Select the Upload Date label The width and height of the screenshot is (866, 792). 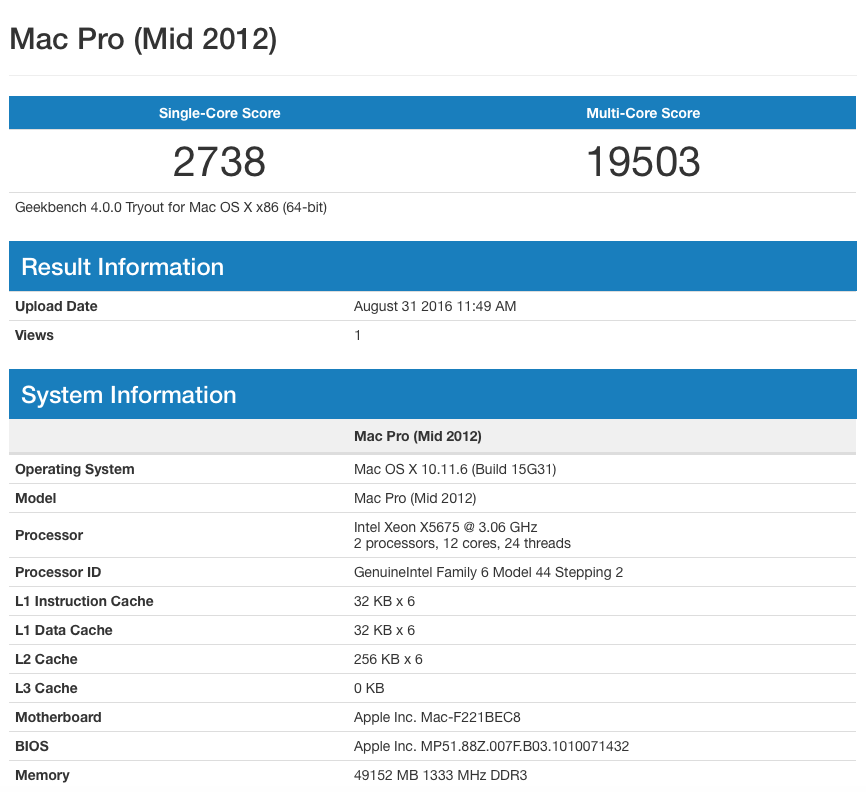[56, 307]
